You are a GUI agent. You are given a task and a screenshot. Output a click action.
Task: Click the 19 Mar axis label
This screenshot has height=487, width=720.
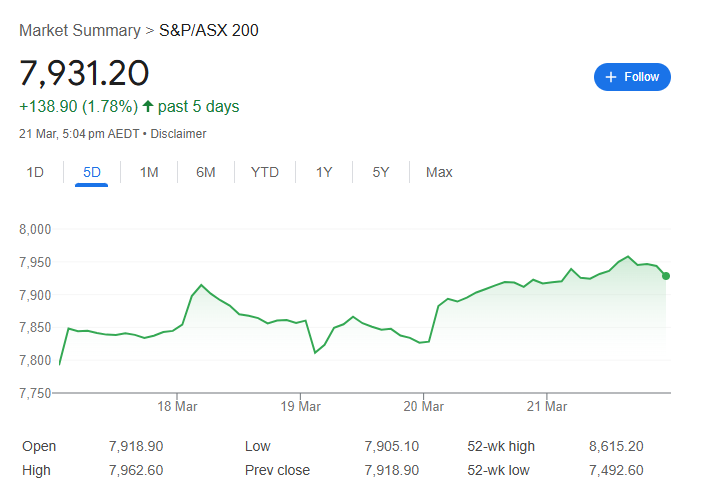pos(300,406)
